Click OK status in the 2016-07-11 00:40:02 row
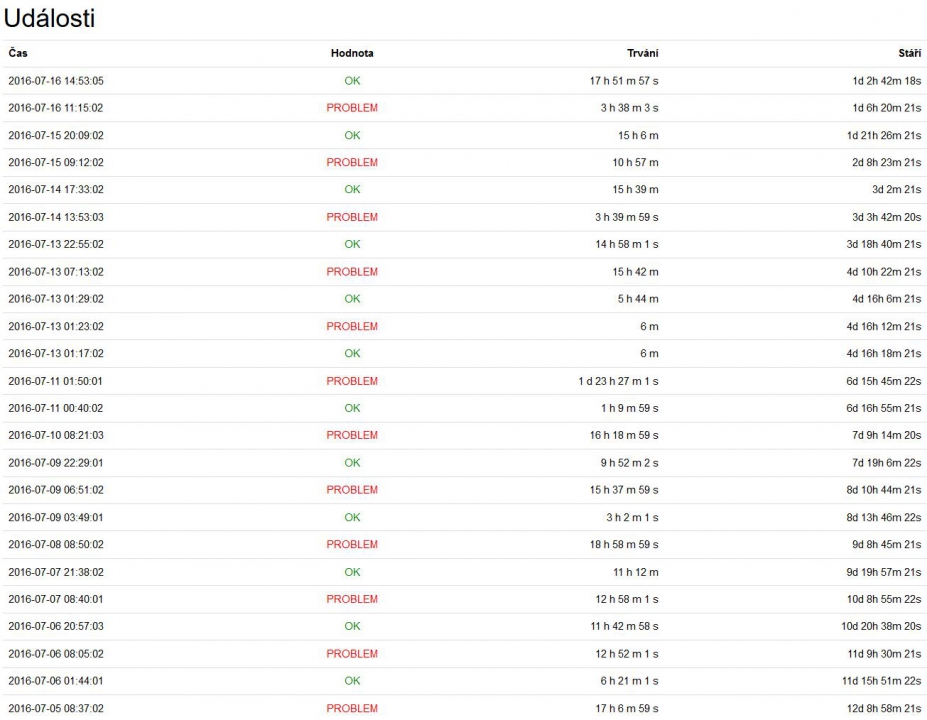927x720 pixels. (352, 408)
